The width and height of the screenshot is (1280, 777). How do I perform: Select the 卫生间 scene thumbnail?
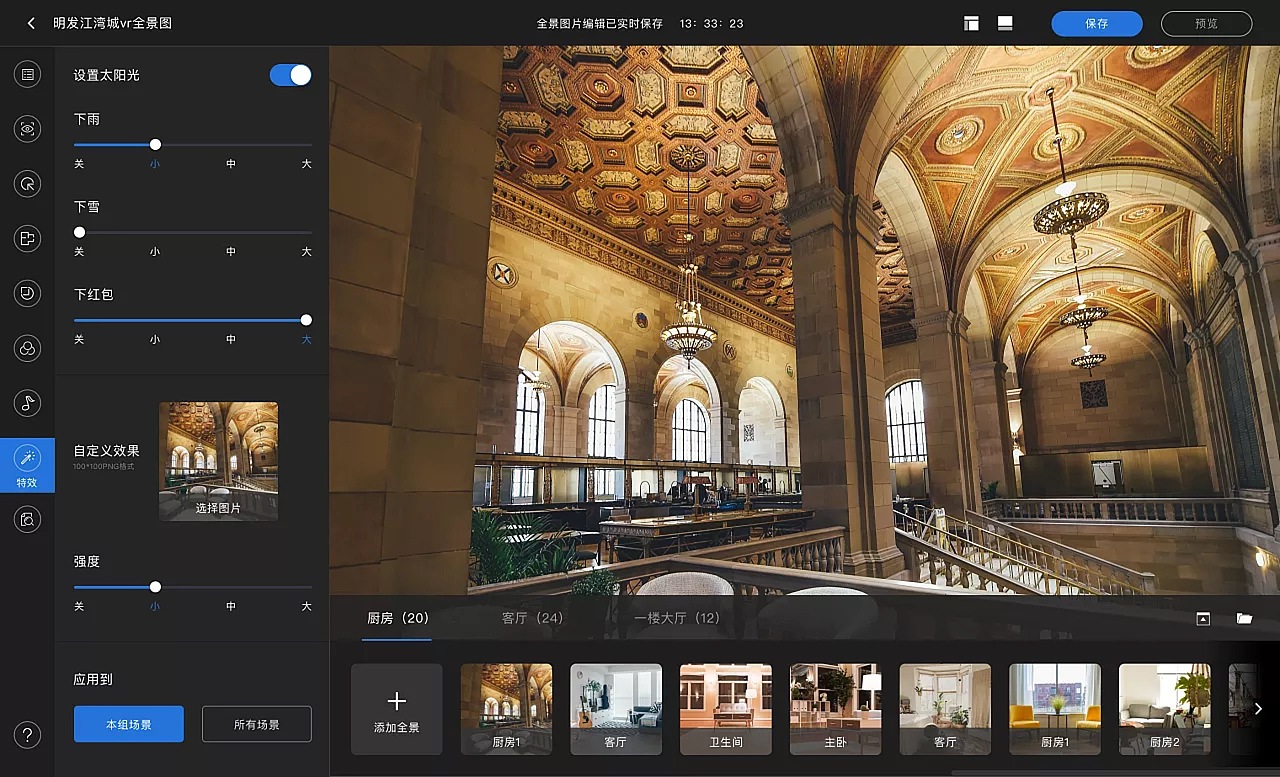(726, 709)
